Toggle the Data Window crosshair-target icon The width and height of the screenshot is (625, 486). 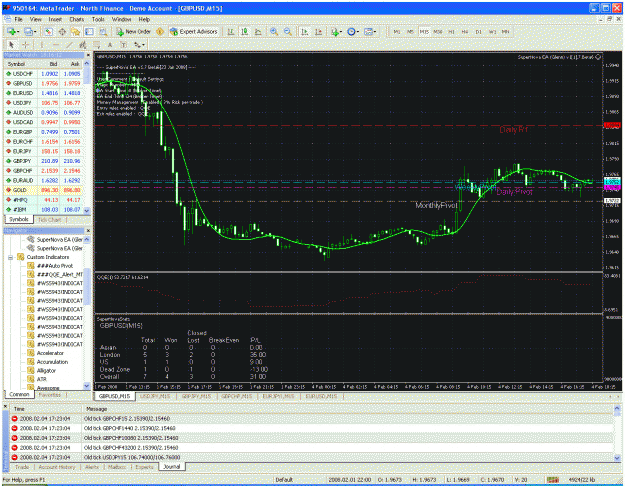[62, 31]
